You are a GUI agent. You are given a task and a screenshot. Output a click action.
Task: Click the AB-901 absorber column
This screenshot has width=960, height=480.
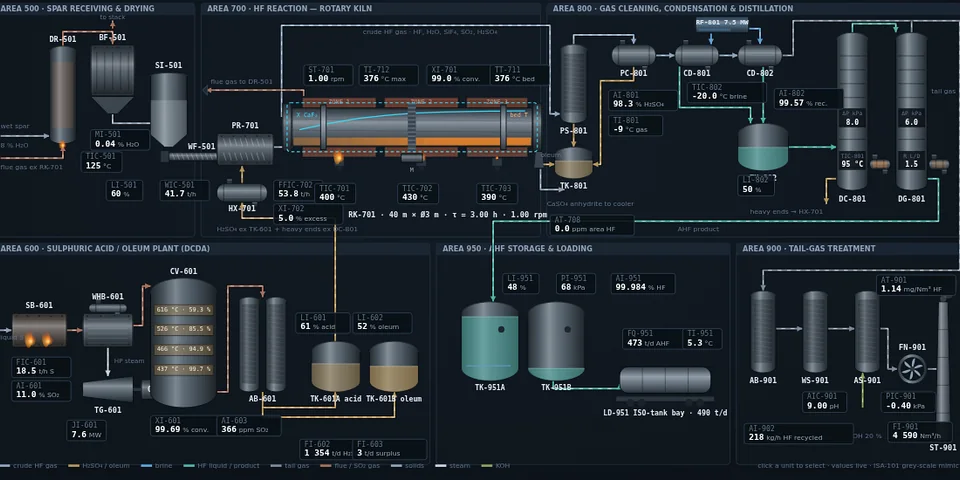(x=763, y=332)
